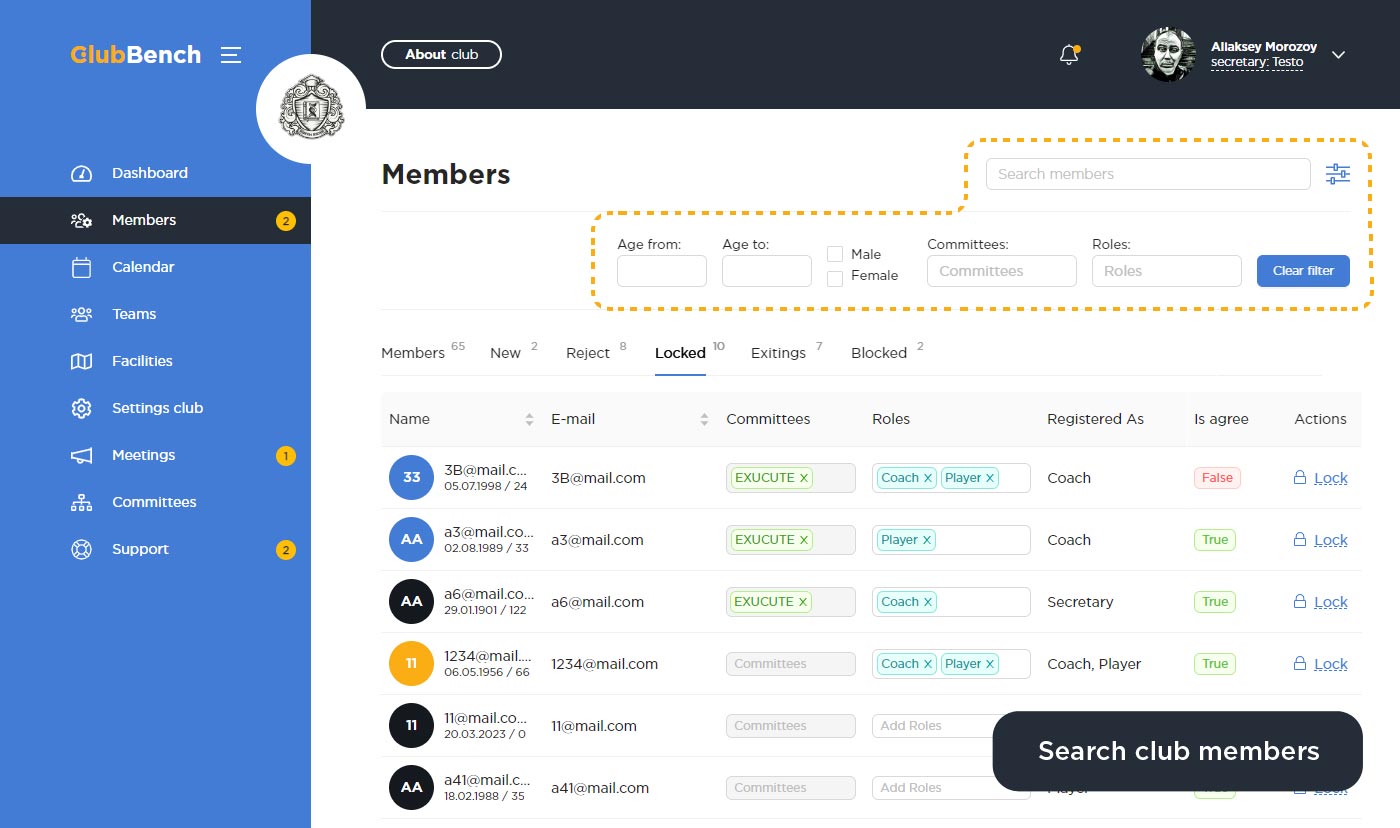Screen dimensions: 1400x828
Task: Click the Search members input field
Action: point(1147,174)
